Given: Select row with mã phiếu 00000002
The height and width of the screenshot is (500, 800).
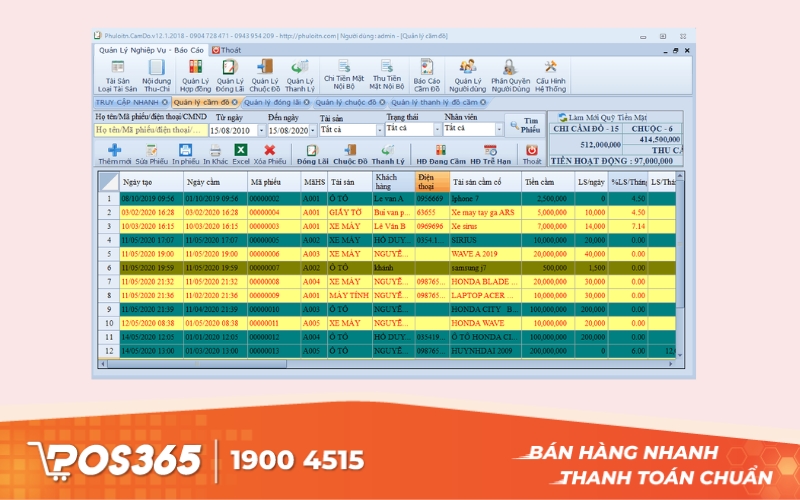Looking at the screenshot, I should (388, 198).
